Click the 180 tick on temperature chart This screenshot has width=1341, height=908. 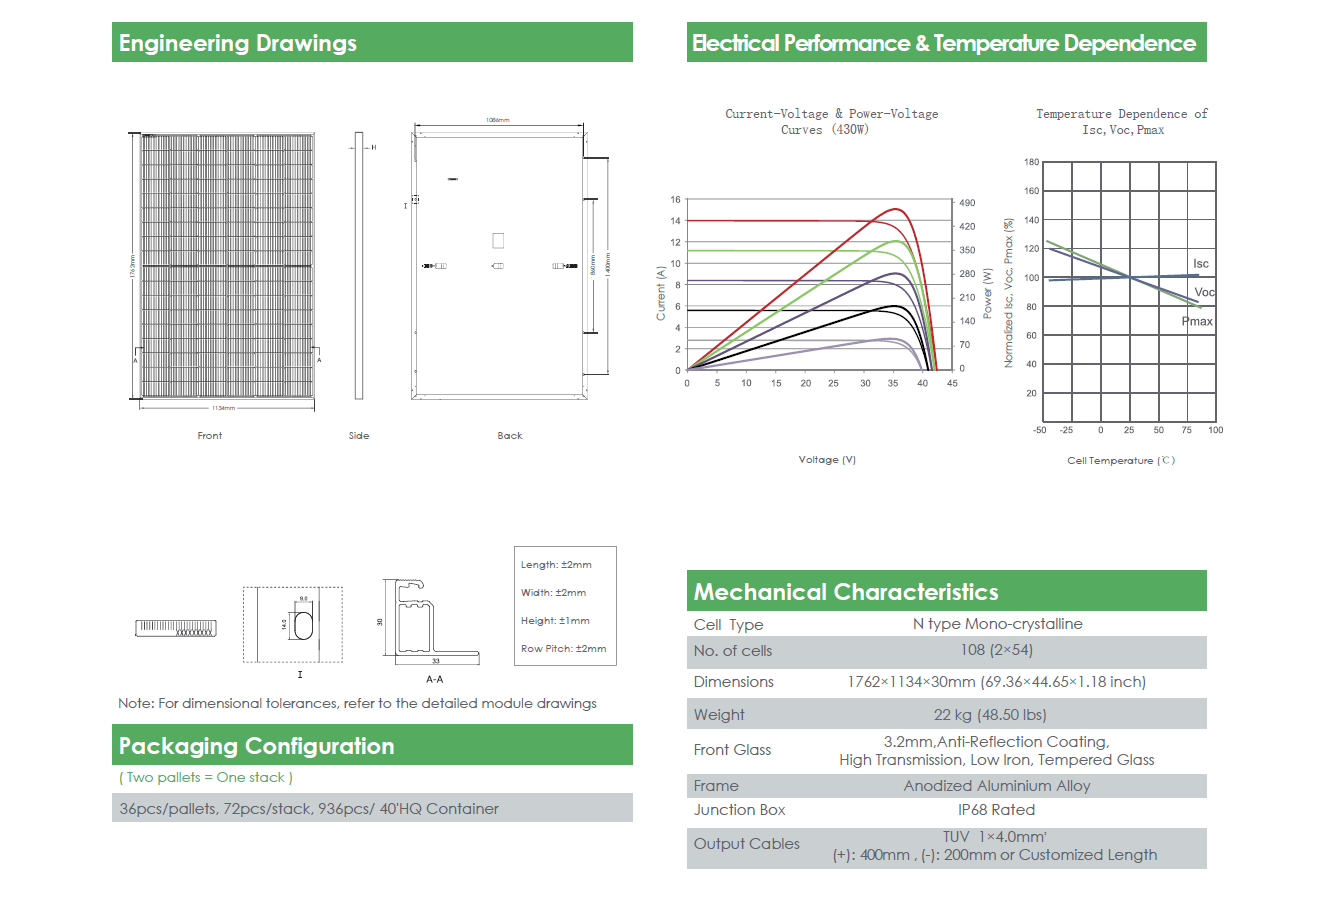pos(1032,162)
